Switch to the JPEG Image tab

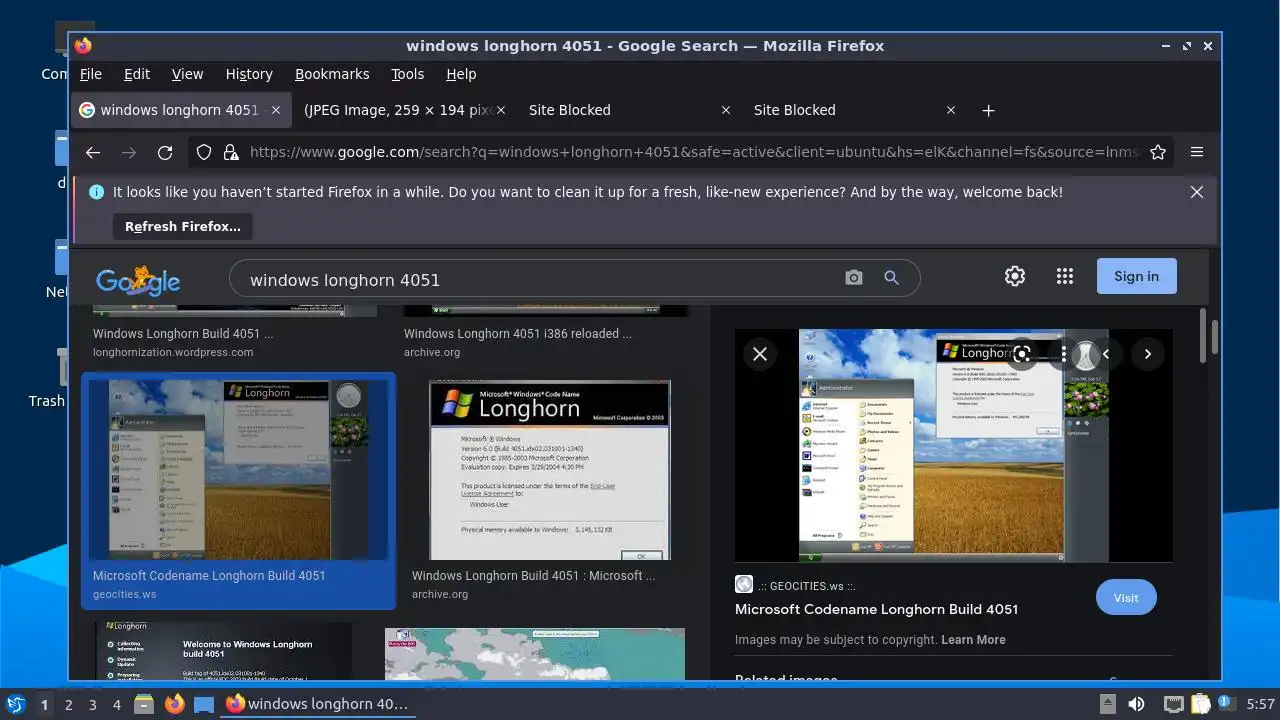pos(397,110)
